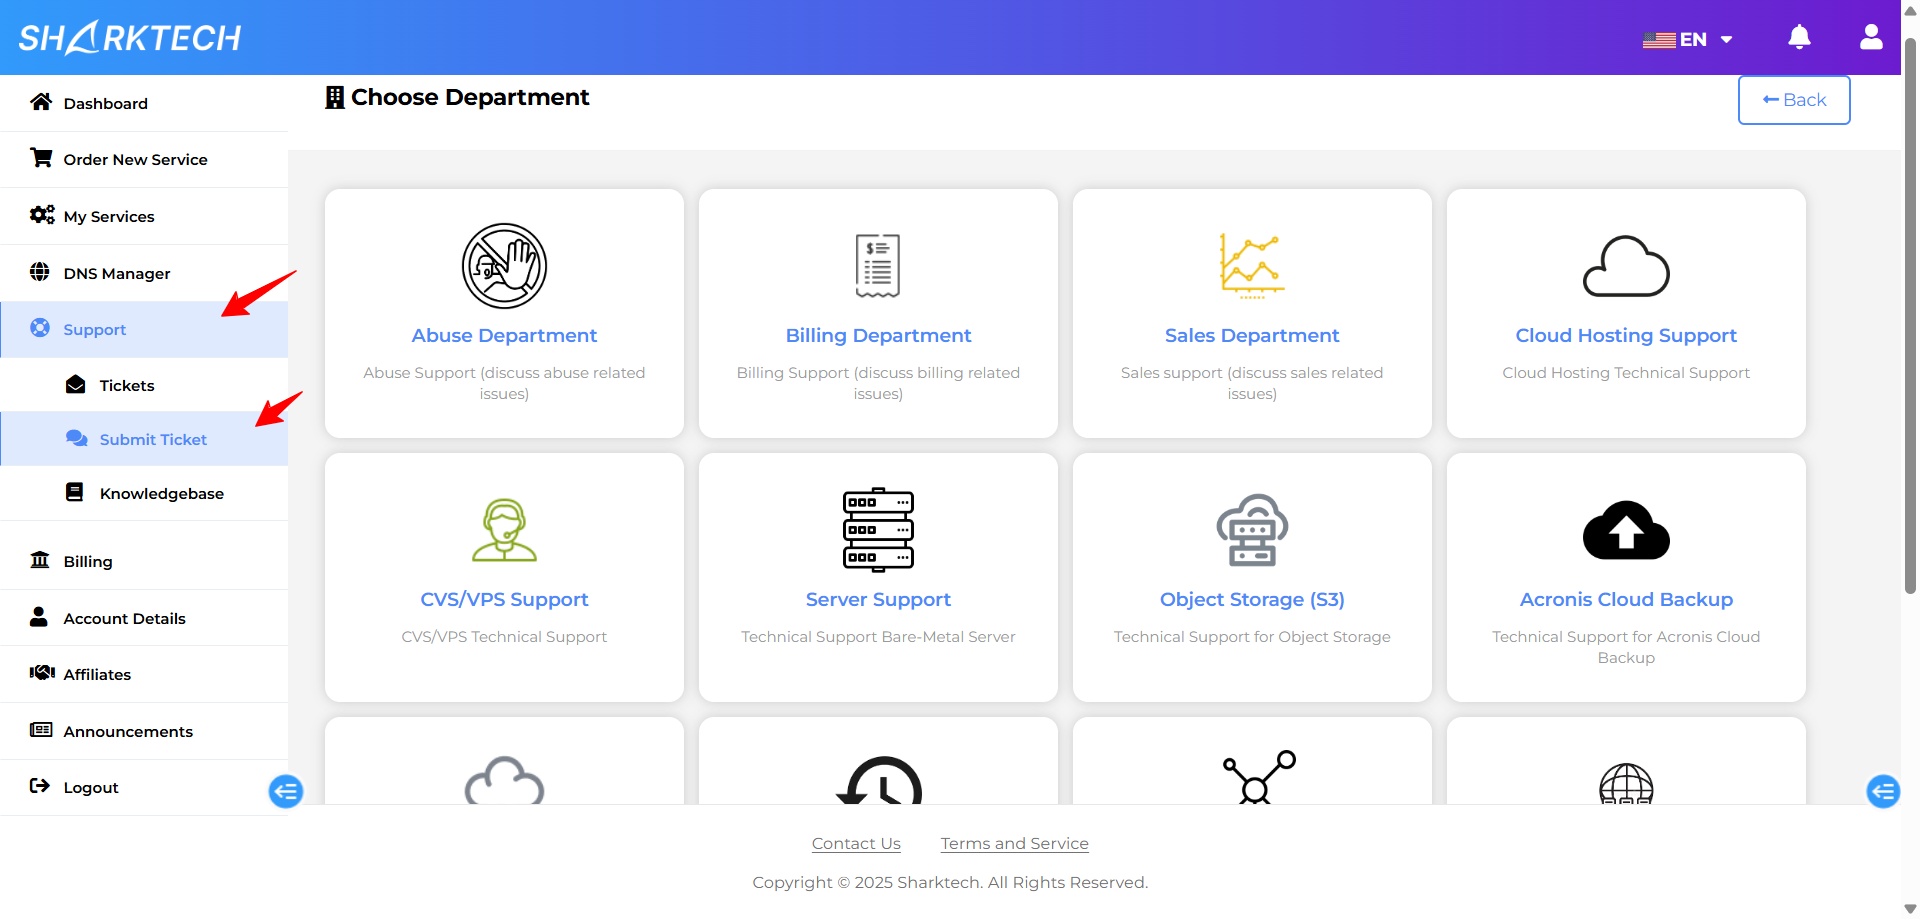
Task: Click 'Cloud Hosting Technical Support' description
Action: pos(1626,373)
